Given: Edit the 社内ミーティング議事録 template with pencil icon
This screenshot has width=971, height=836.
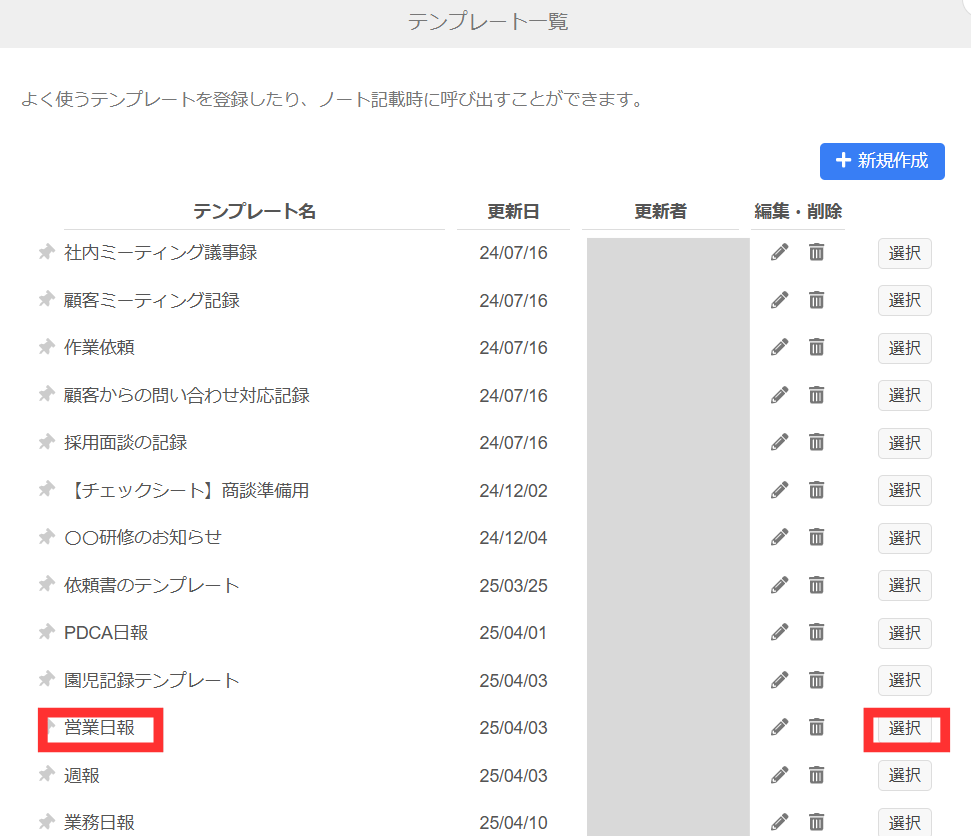Looking at the screenshot, I should 779,253.
